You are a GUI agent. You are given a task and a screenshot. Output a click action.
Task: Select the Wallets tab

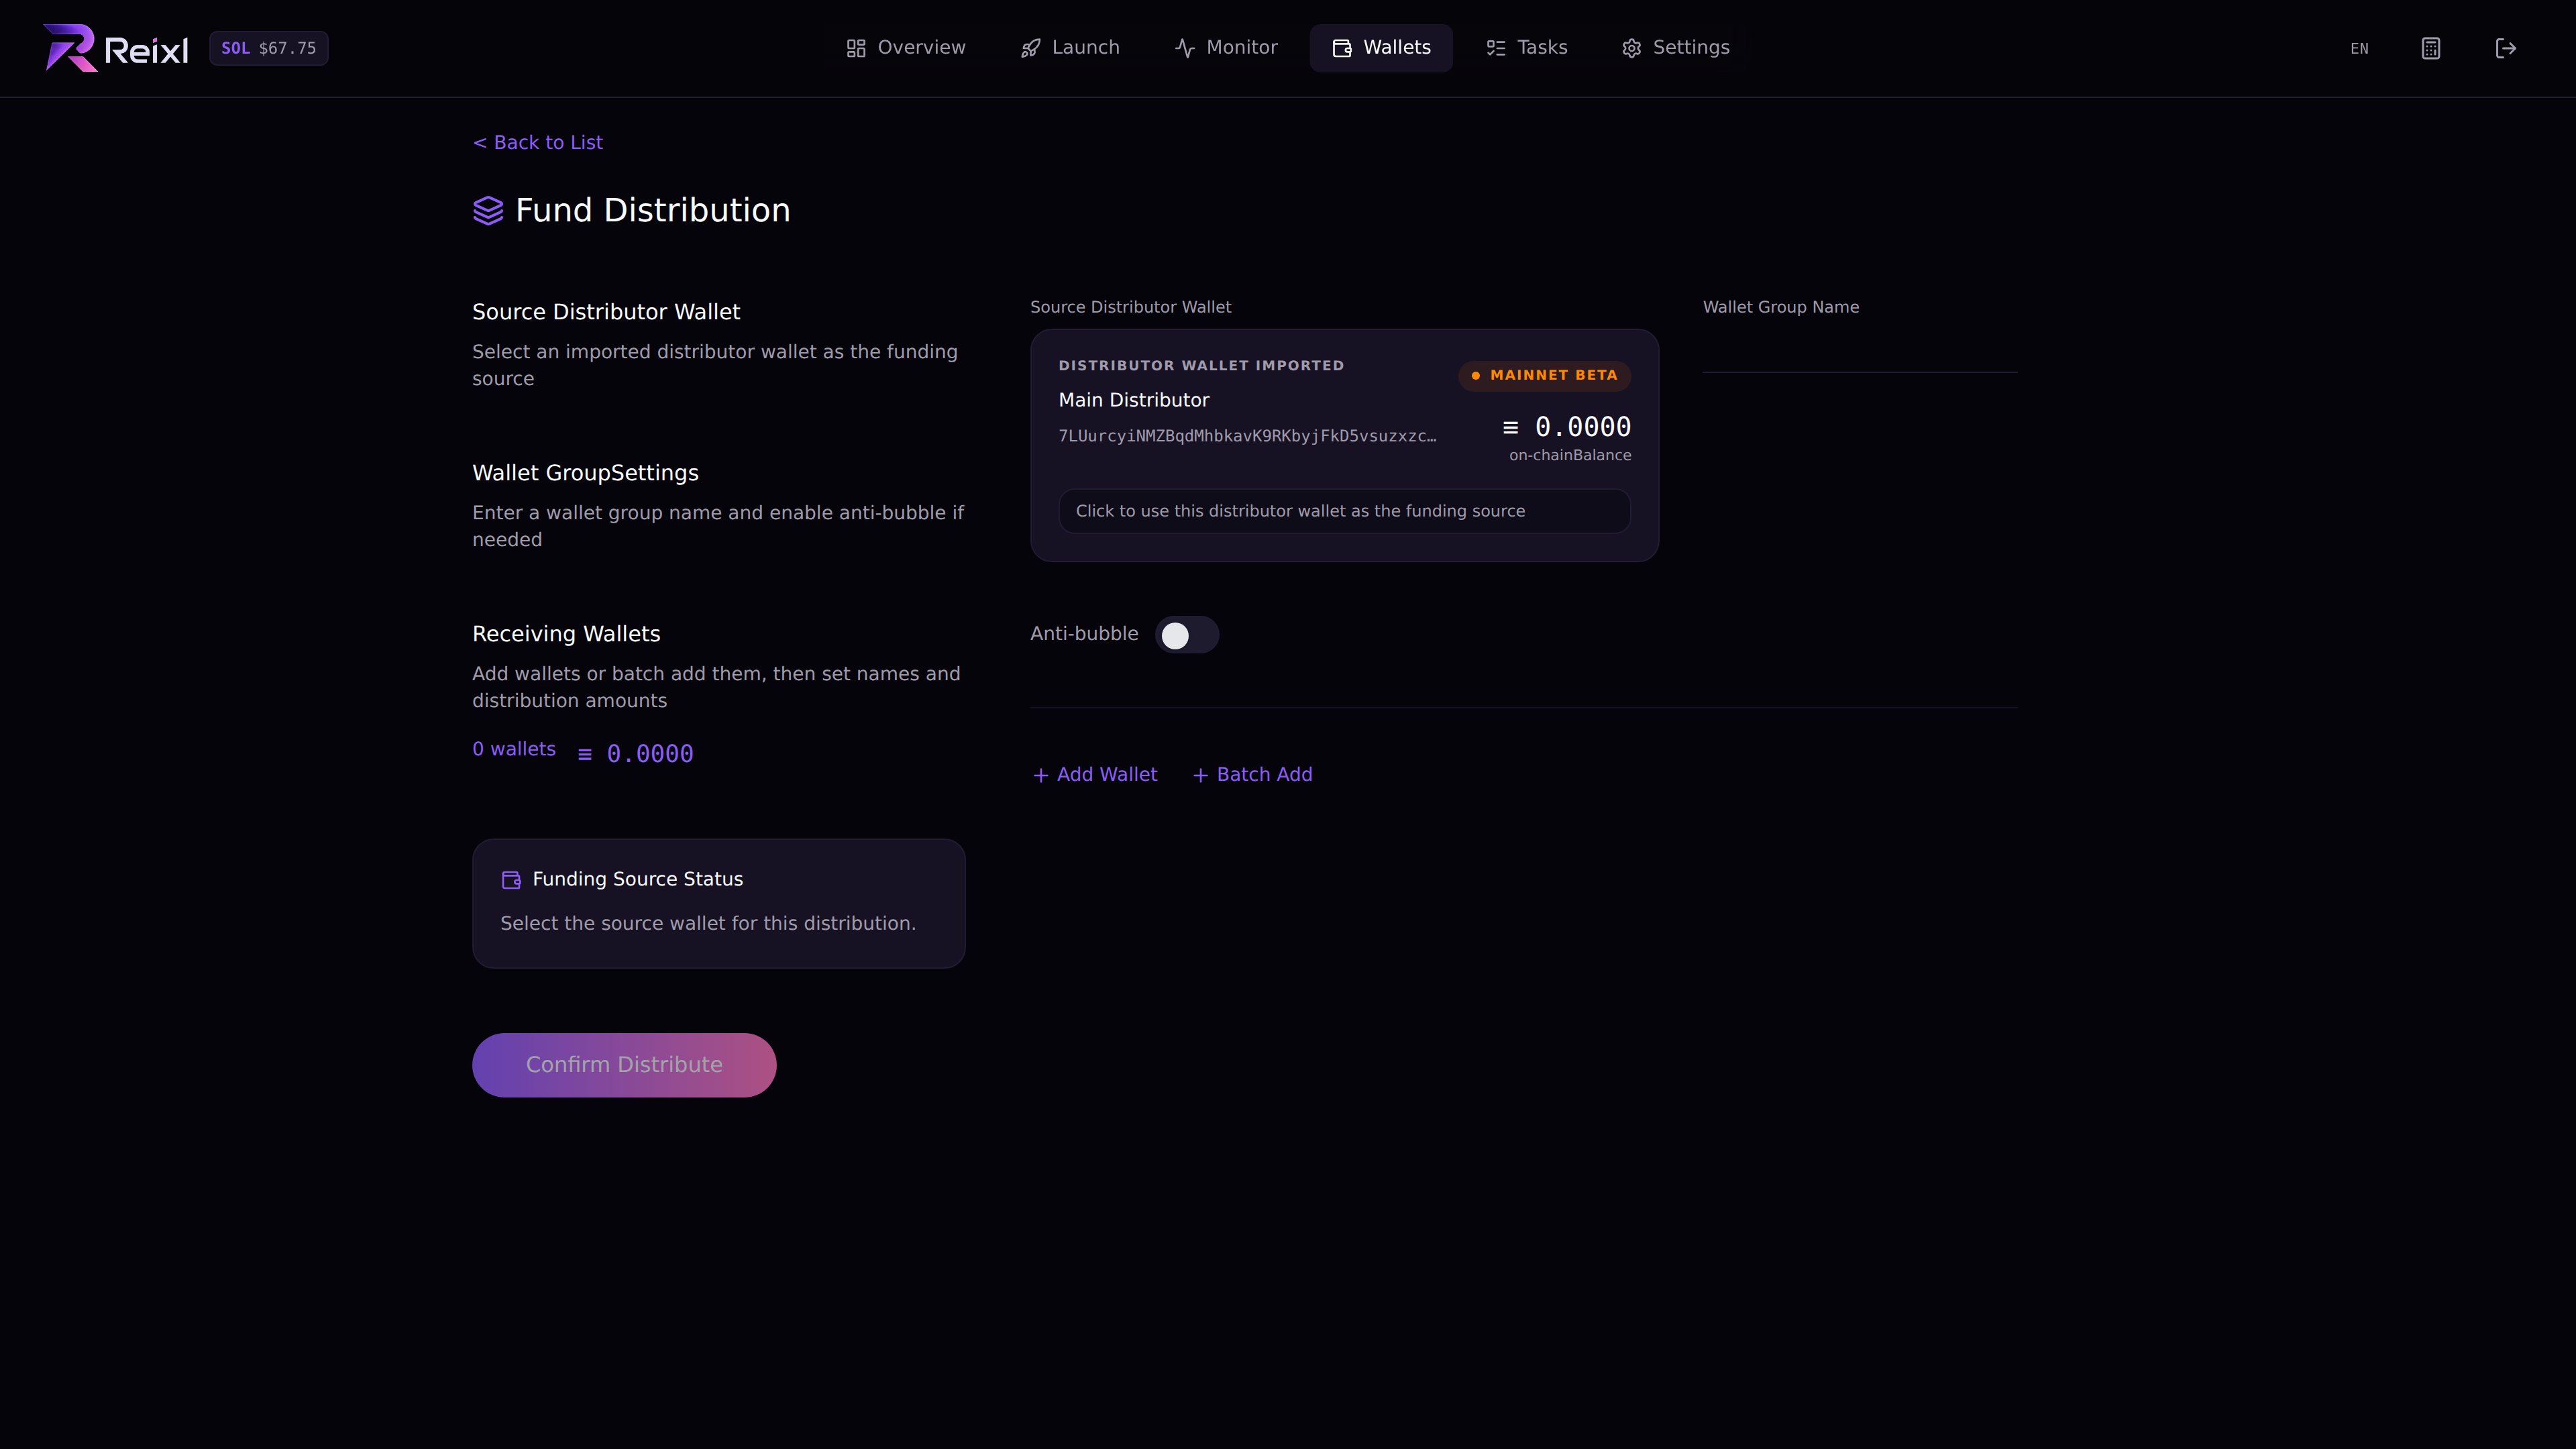(x=1381, y=48)
